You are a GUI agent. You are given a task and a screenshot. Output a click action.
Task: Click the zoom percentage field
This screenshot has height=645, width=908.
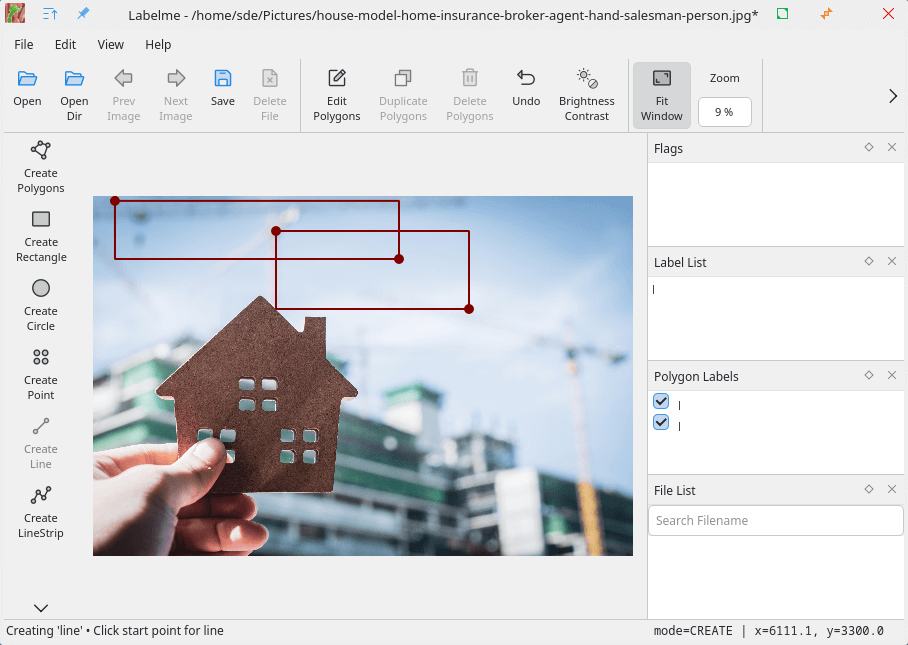(724, 112)
